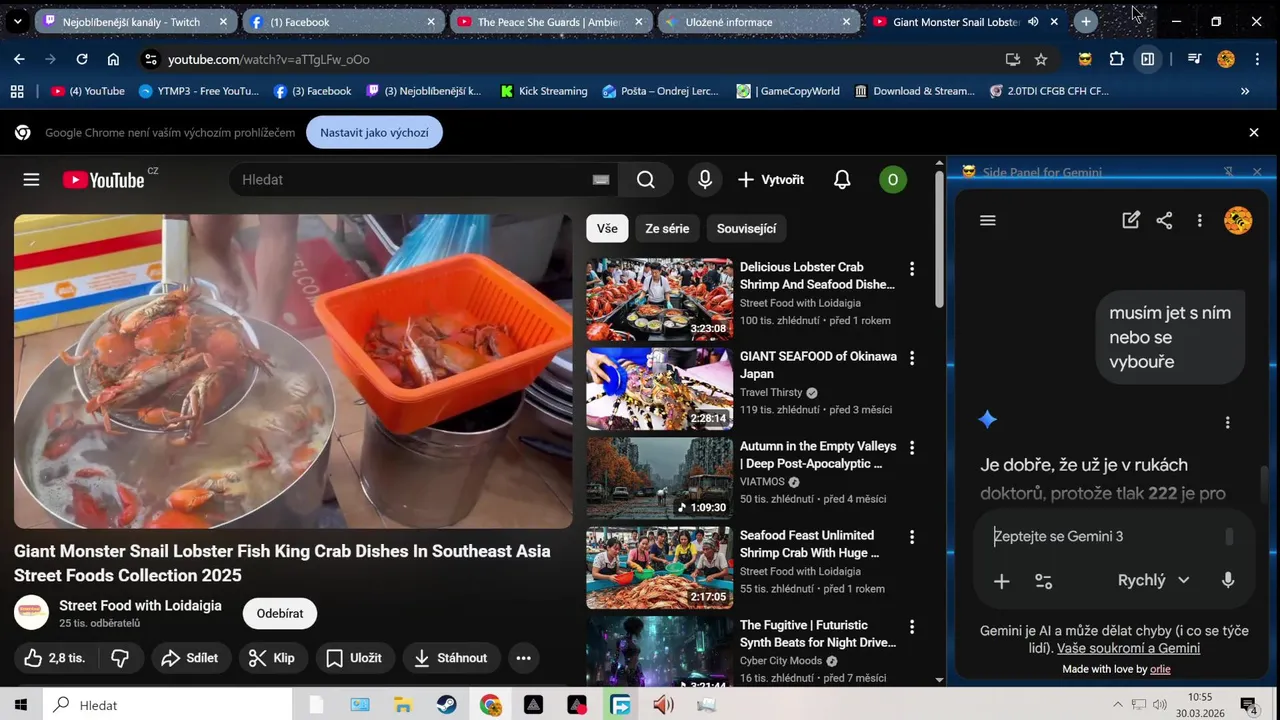Open the Chrome home page button

[113, 59]
